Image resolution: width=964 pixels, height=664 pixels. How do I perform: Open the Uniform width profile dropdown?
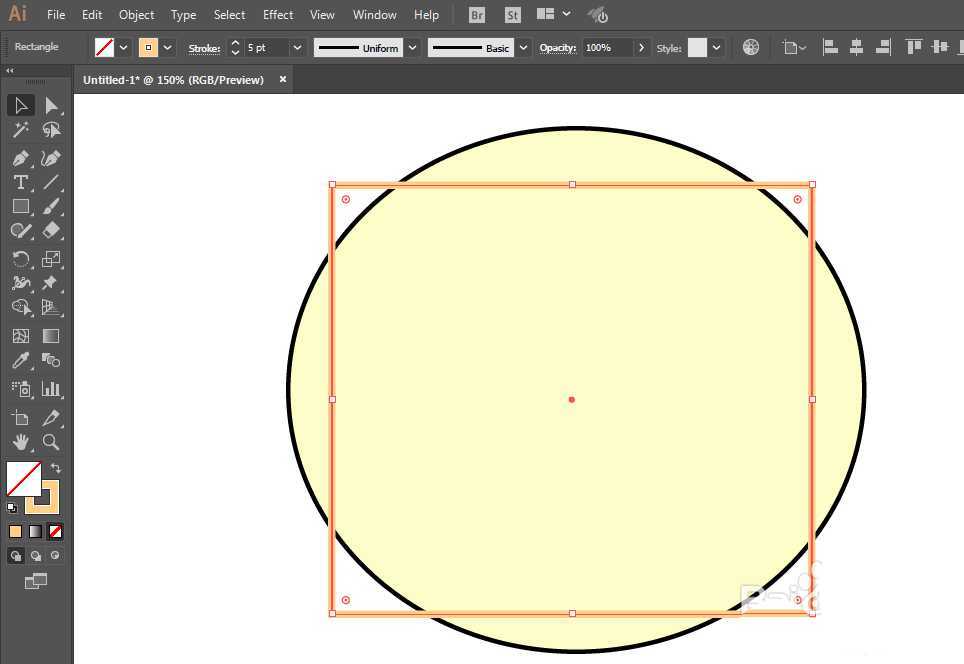coord(412,48)
